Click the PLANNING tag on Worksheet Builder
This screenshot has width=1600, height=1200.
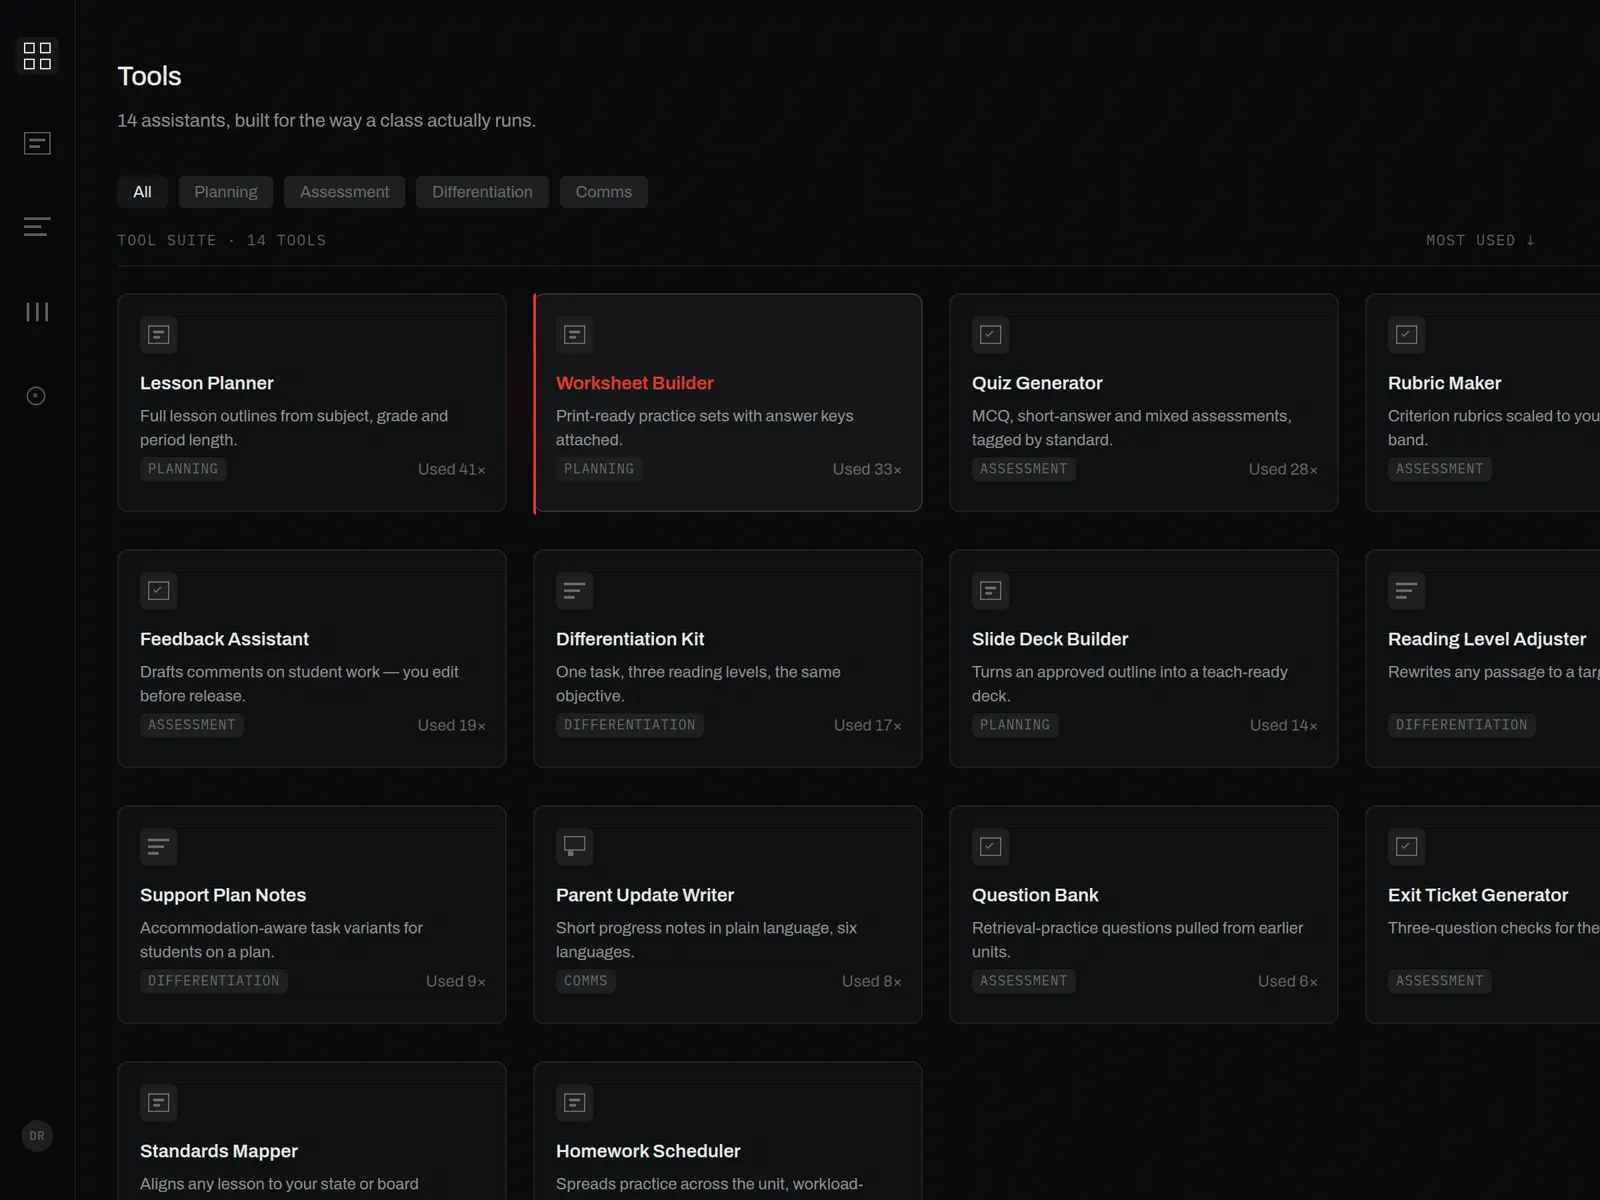point(599,469)
